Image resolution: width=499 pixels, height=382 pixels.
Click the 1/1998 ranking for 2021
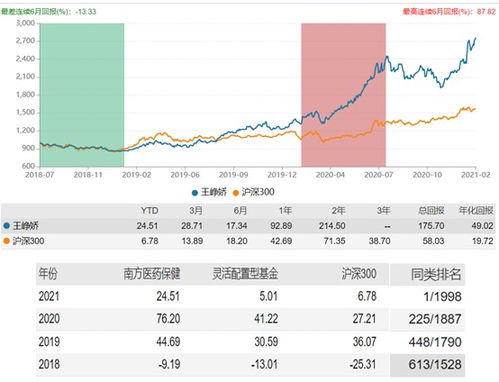442,297
